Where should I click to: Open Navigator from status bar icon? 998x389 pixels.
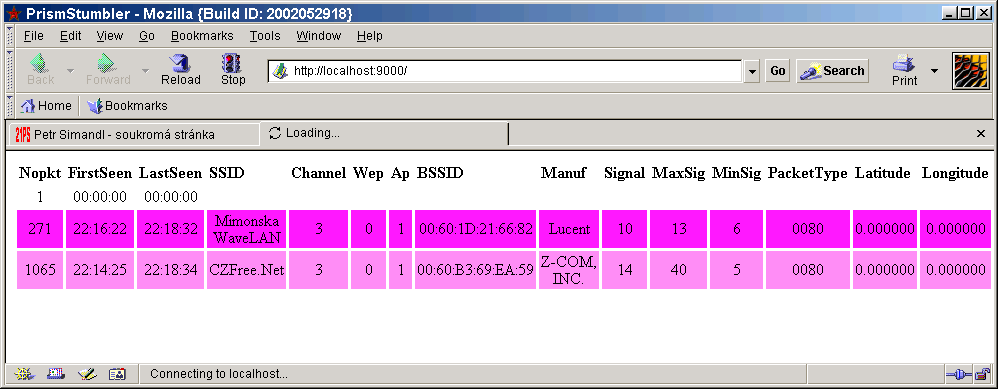(x=24, y=374)
